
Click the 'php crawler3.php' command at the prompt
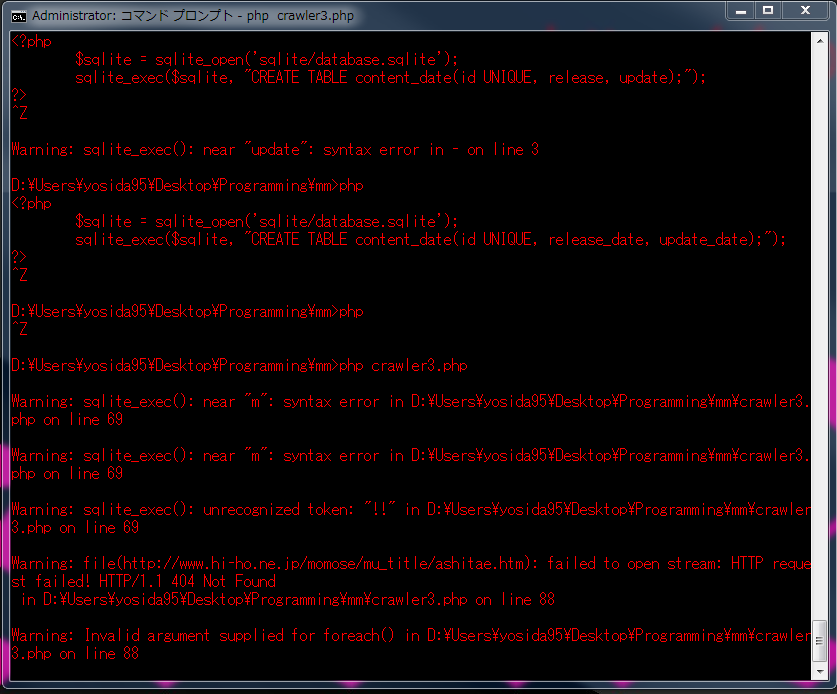pos(403,366)
